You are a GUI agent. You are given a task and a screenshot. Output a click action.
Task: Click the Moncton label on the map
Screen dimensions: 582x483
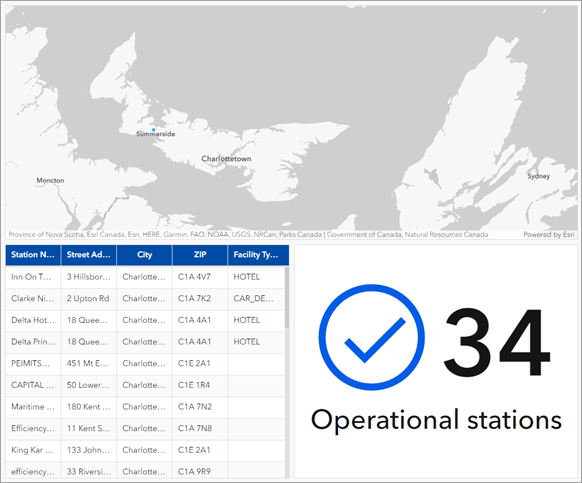click(x=50, y=180)
